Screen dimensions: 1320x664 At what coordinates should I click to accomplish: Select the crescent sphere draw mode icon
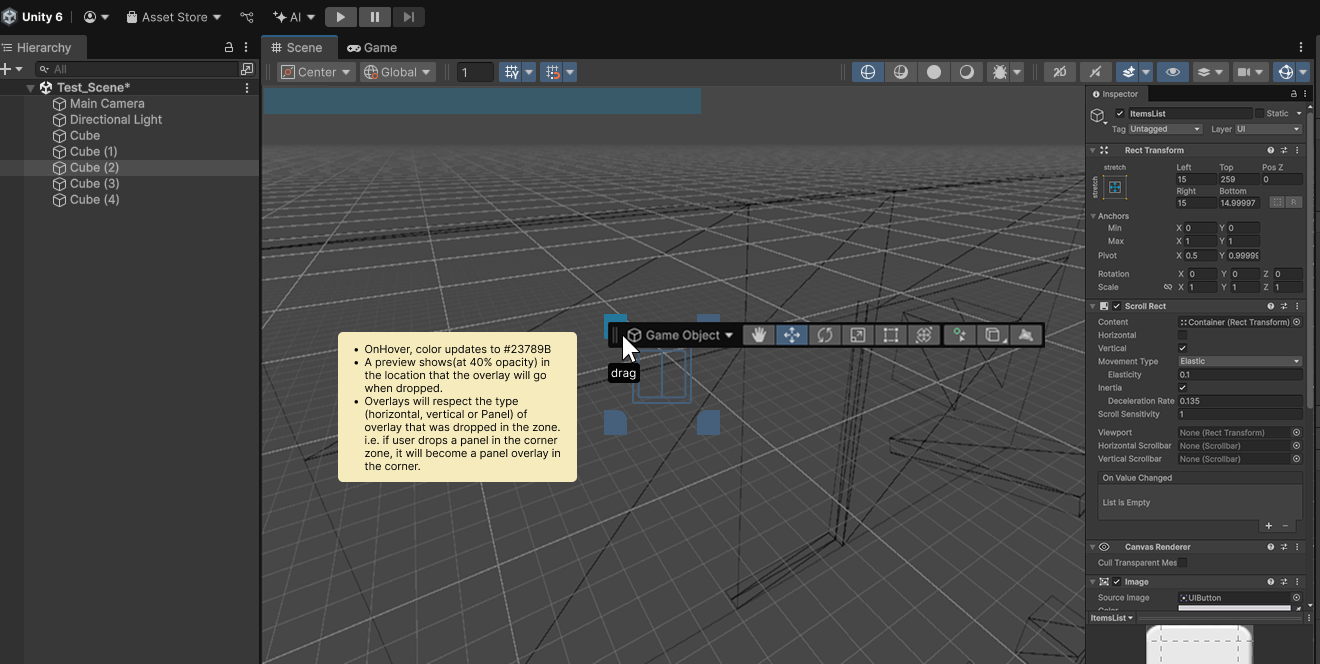966,72
